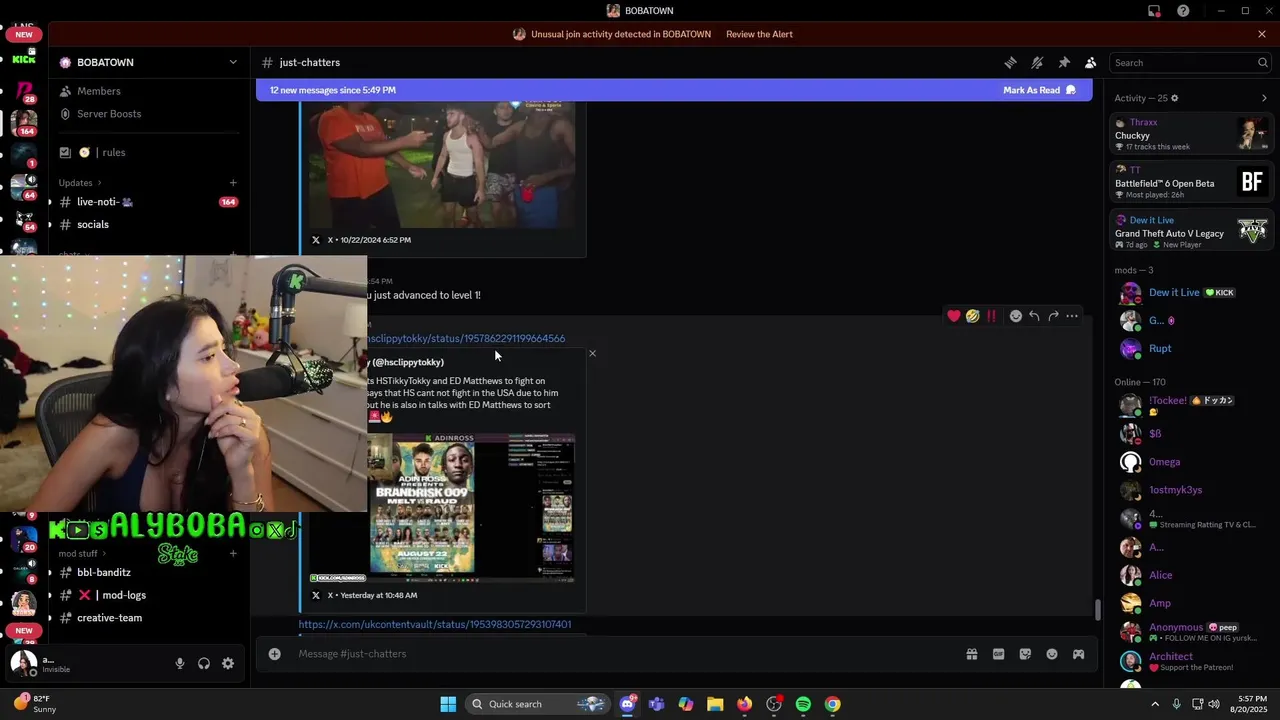Open Spotify from the taskbar
The width and height of the screenshot is (1280, 720).
[x=803, y=704]
